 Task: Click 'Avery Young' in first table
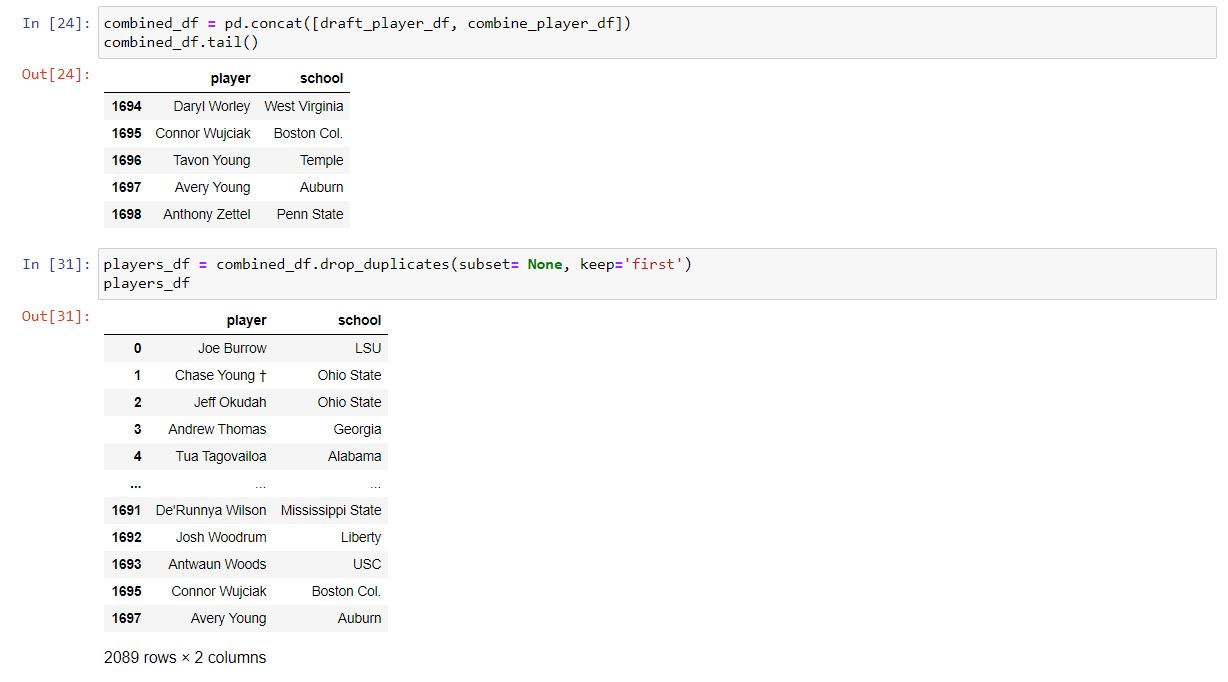point(213,187)
